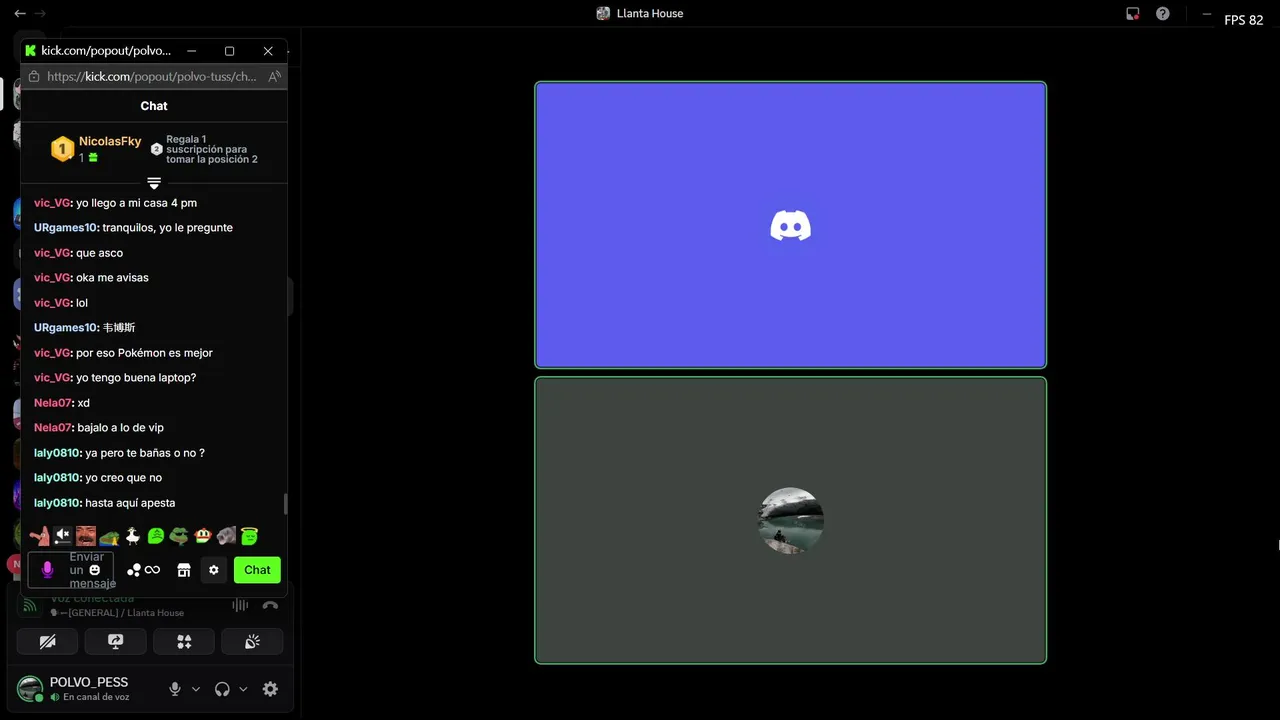
Task: Click laly0810 username on 'hasta aquí apesta'
Action: point(58,503)
